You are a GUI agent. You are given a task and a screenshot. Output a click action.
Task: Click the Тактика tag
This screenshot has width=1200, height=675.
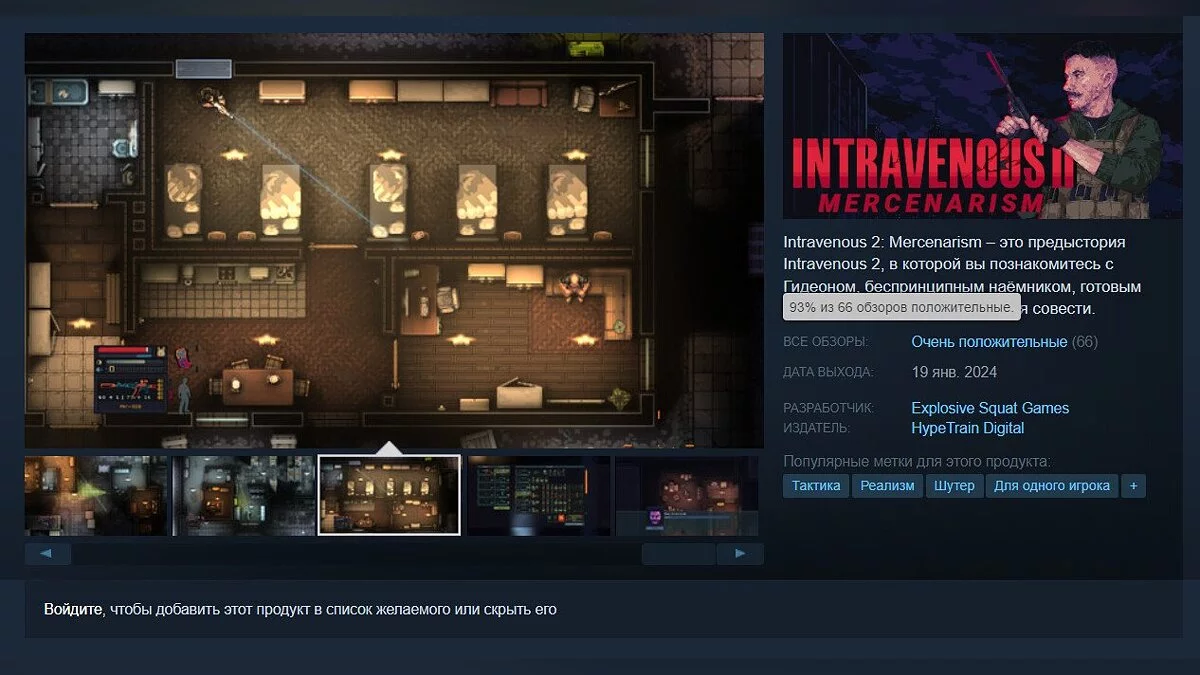click(x=816, y=486)
